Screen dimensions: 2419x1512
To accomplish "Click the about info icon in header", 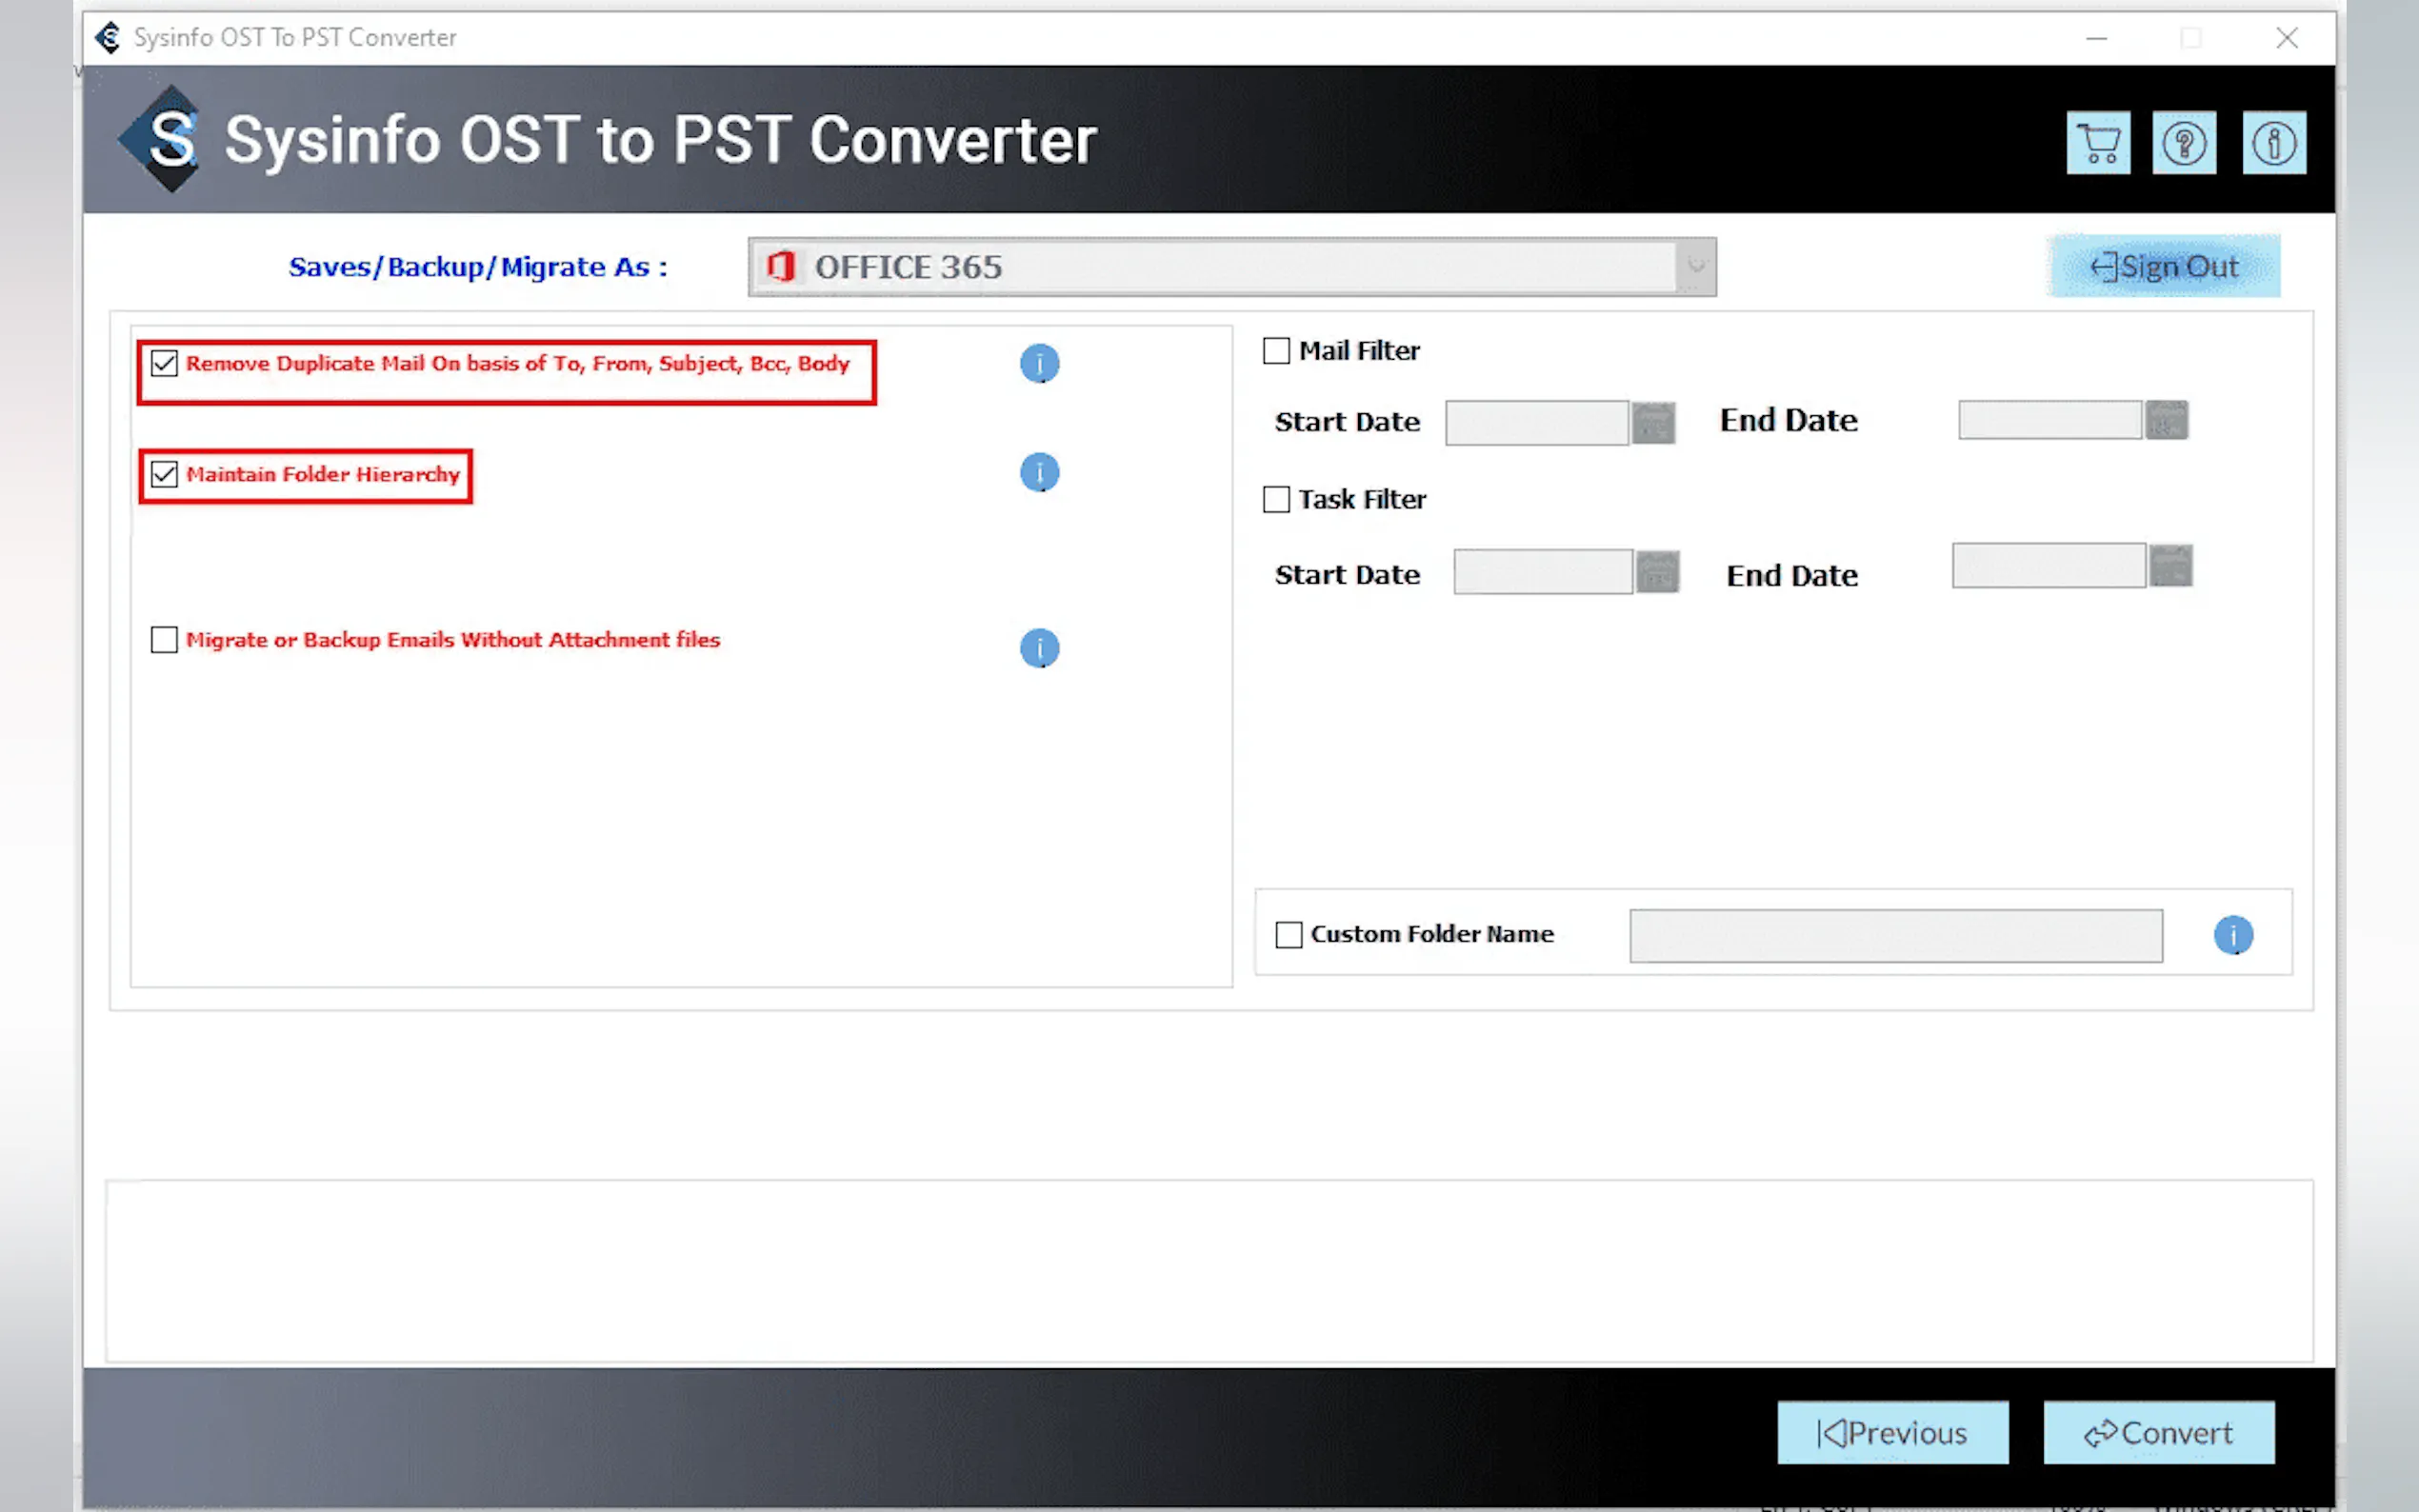I will (x=2273, y=143).
